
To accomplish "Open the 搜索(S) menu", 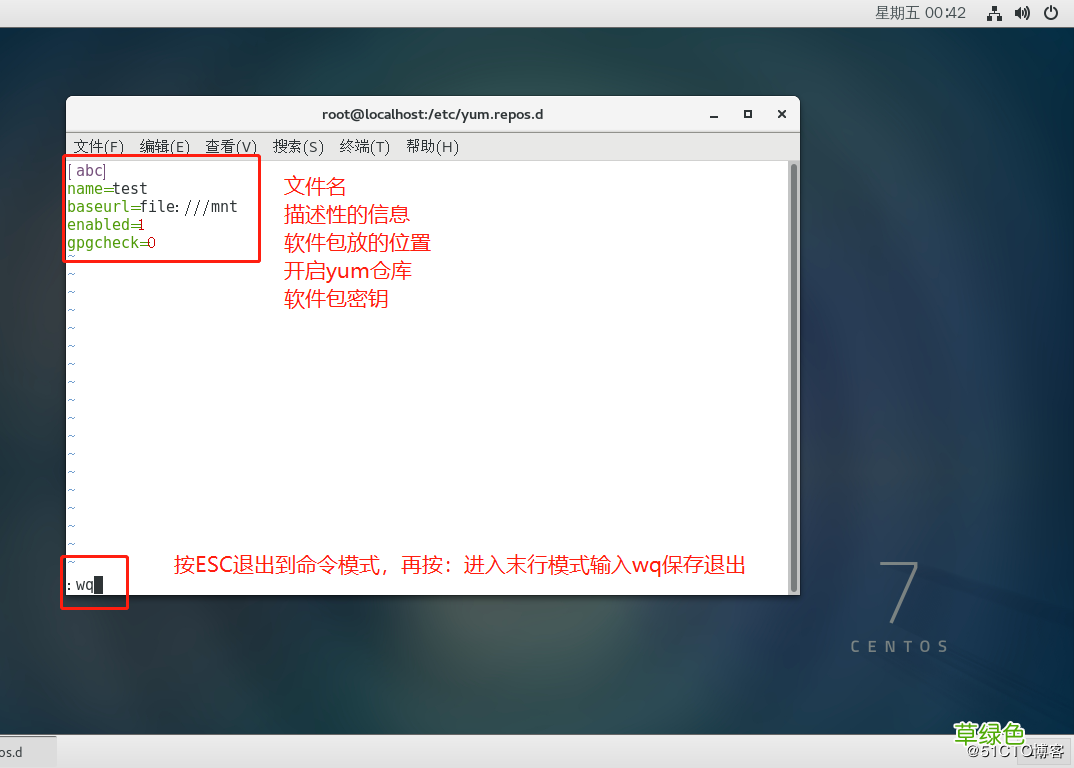I will pyautogui.click(x=297, y=146).
